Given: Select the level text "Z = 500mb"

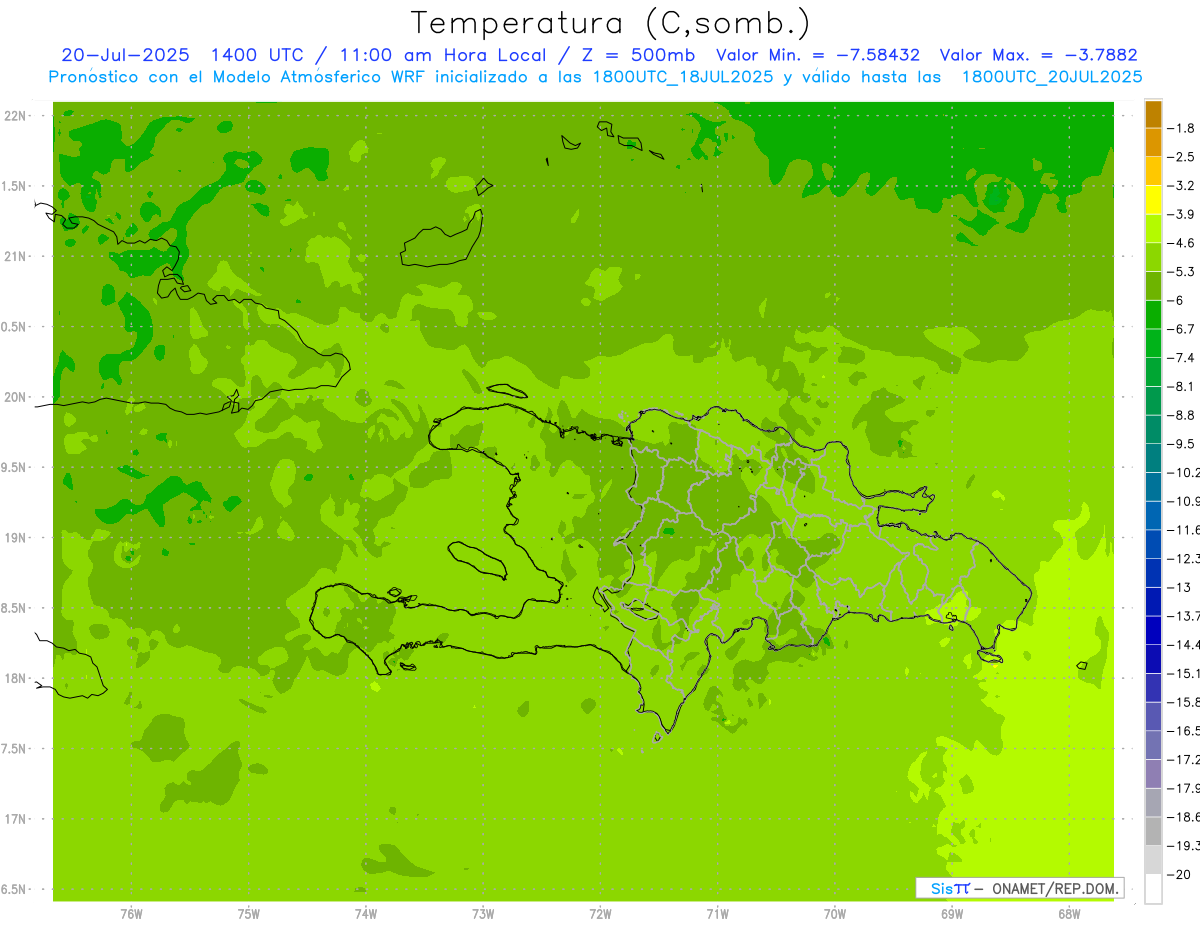Looking at the screenshot, I should click(x=638, y=56).
